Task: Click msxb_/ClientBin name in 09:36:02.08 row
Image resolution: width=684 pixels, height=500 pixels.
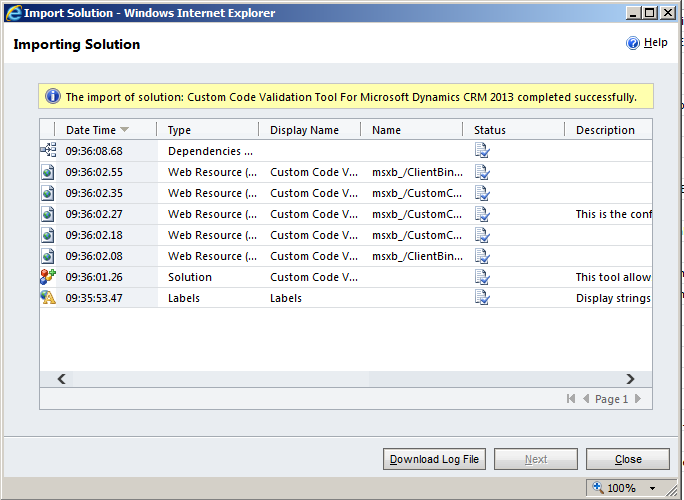Action: 417,256
